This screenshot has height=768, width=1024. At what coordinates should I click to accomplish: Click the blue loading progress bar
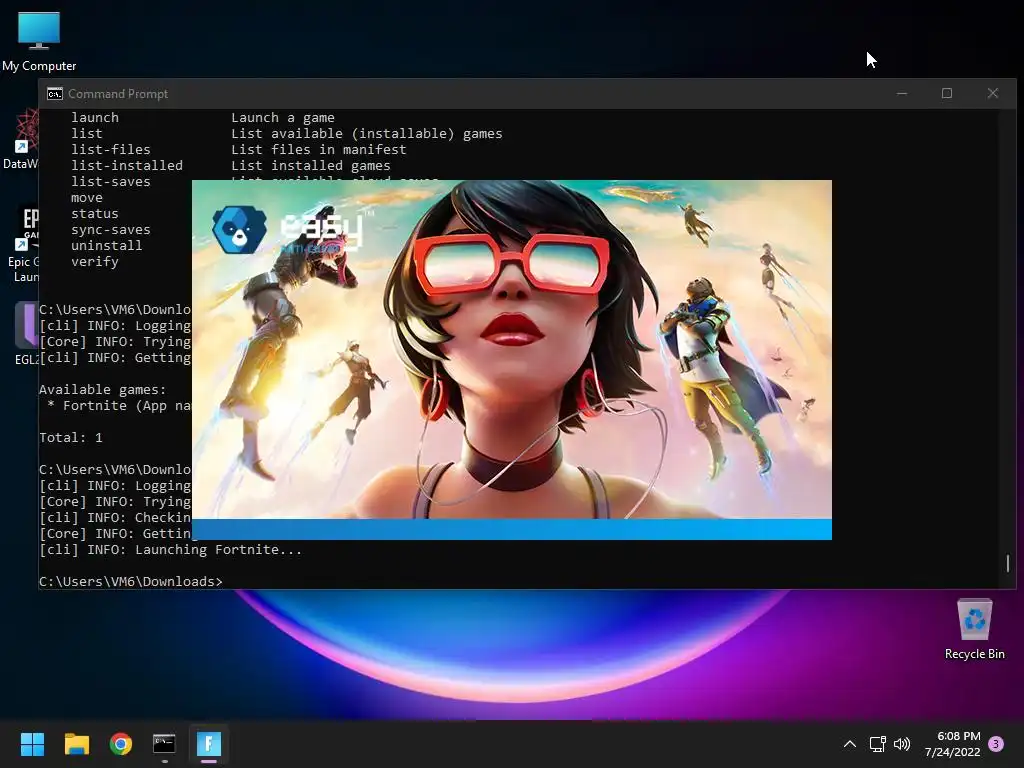click(x=511, y=530)
